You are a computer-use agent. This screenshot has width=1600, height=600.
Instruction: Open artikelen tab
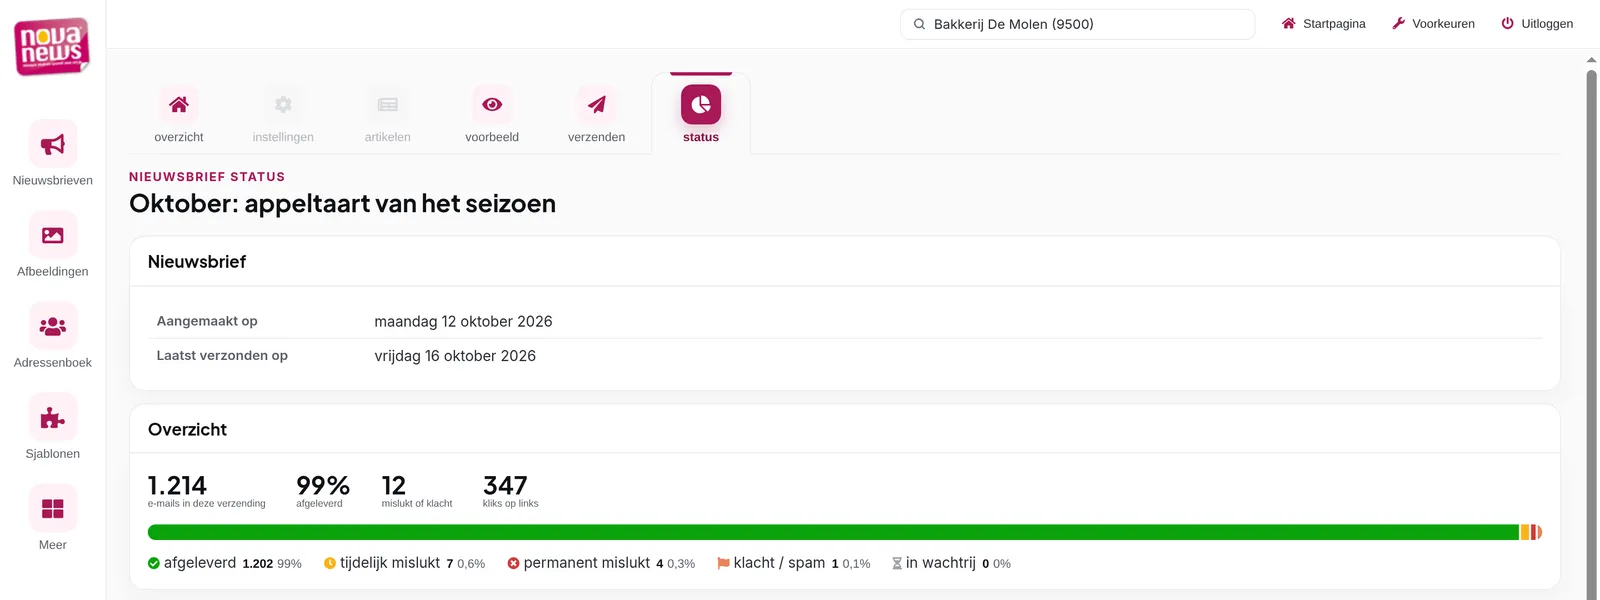pos(388,114)
